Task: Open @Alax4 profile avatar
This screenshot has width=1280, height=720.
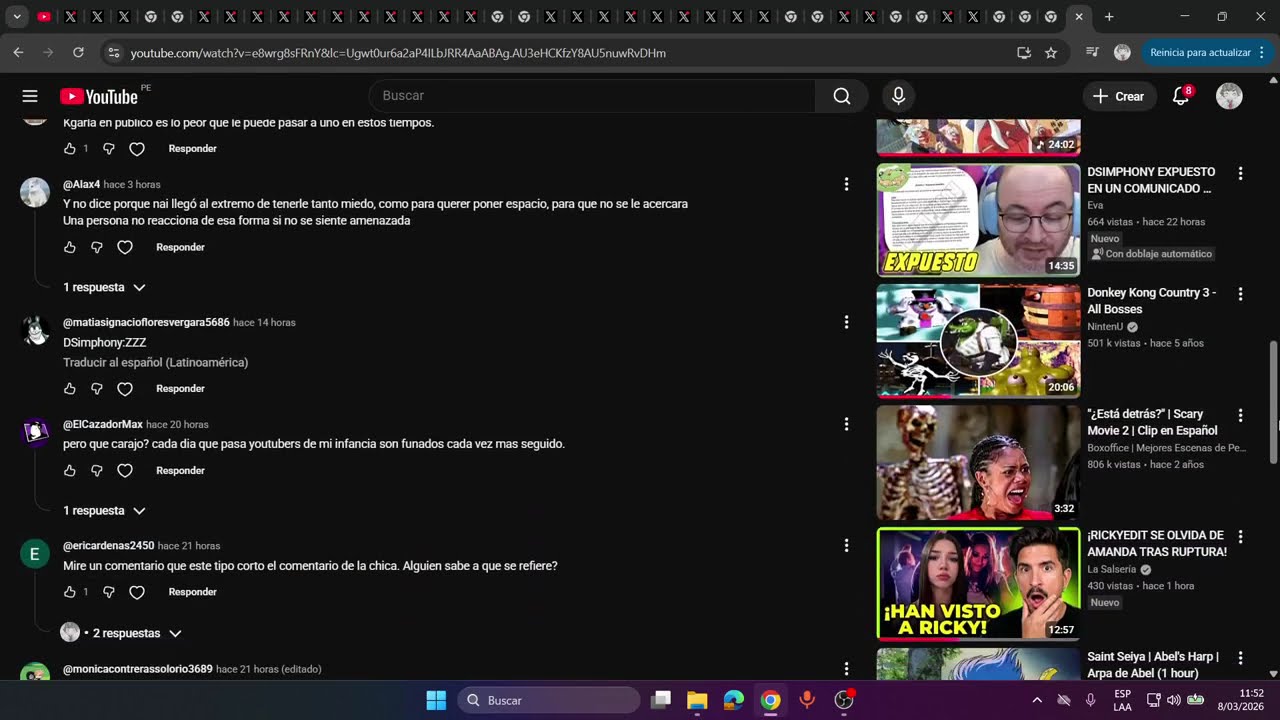Action: click(35, 192)
